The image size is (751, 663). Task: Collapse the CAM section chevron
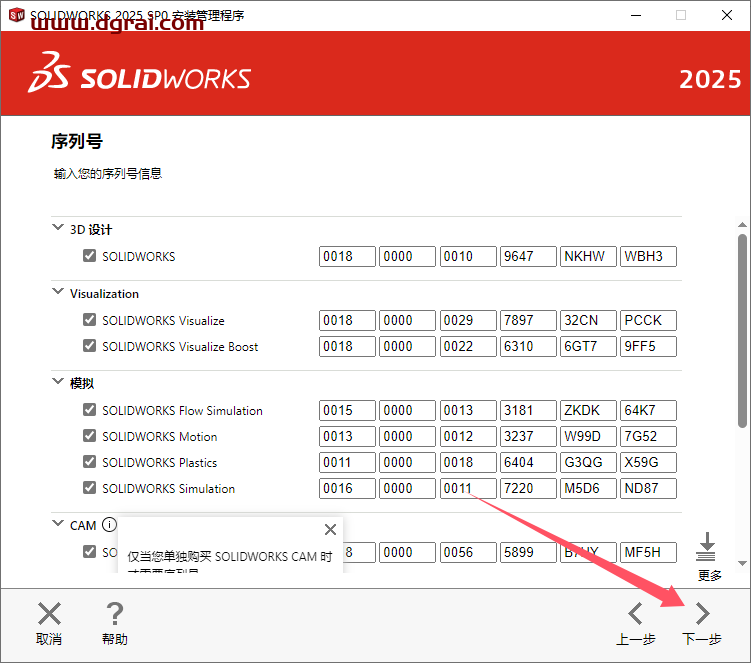[x=57, y=524]
